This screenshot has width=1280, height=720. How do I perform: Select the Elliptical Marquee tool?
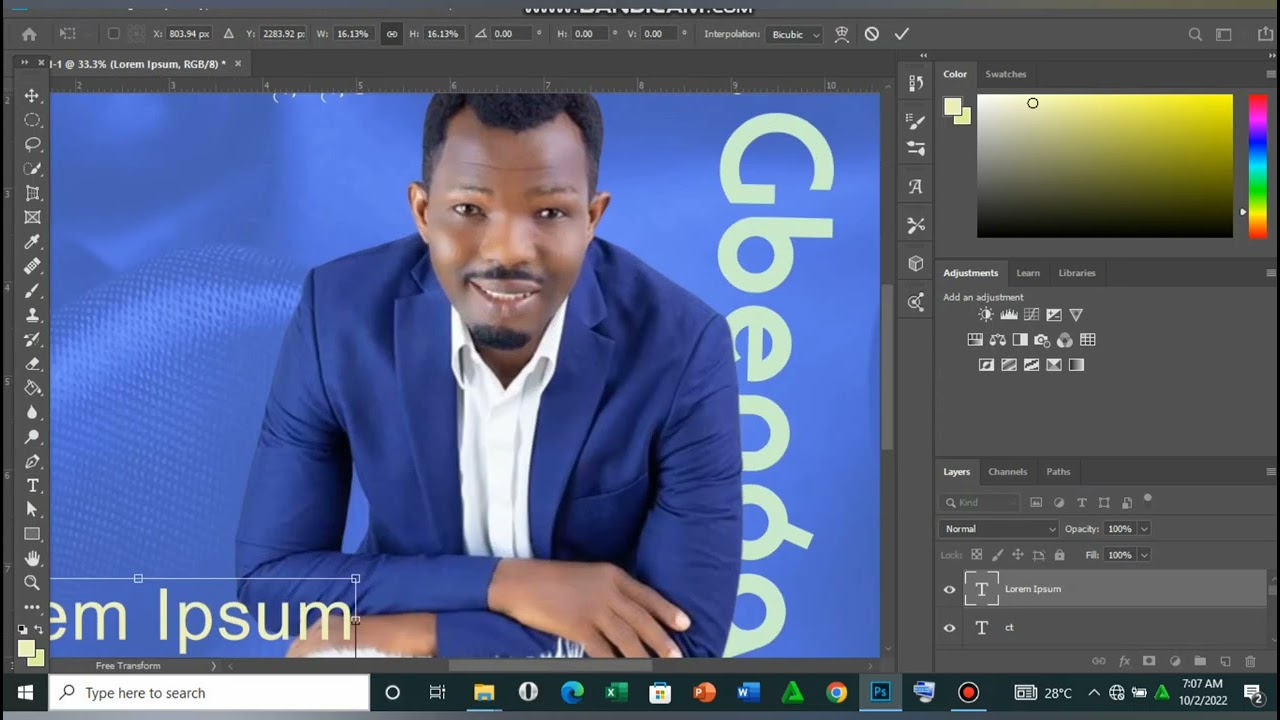(x=32, y=120)
